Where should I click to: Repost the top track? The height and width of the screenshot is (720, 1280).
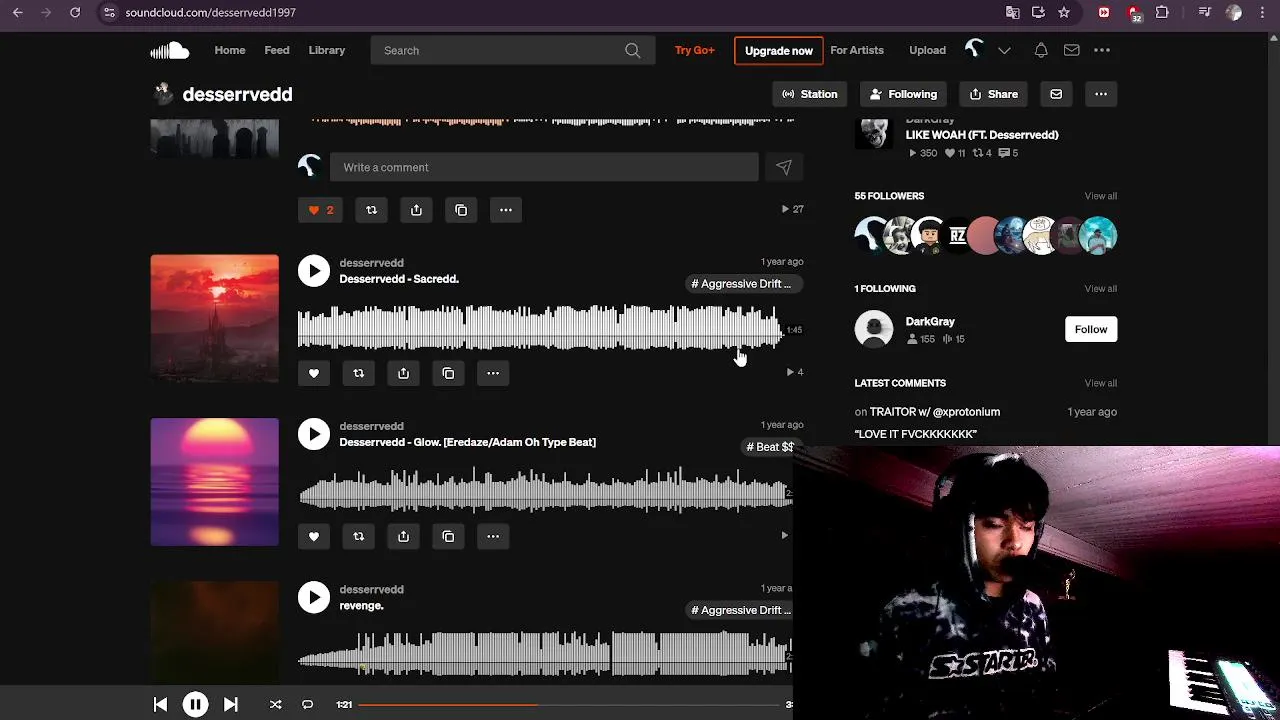(x=371, y=210)
